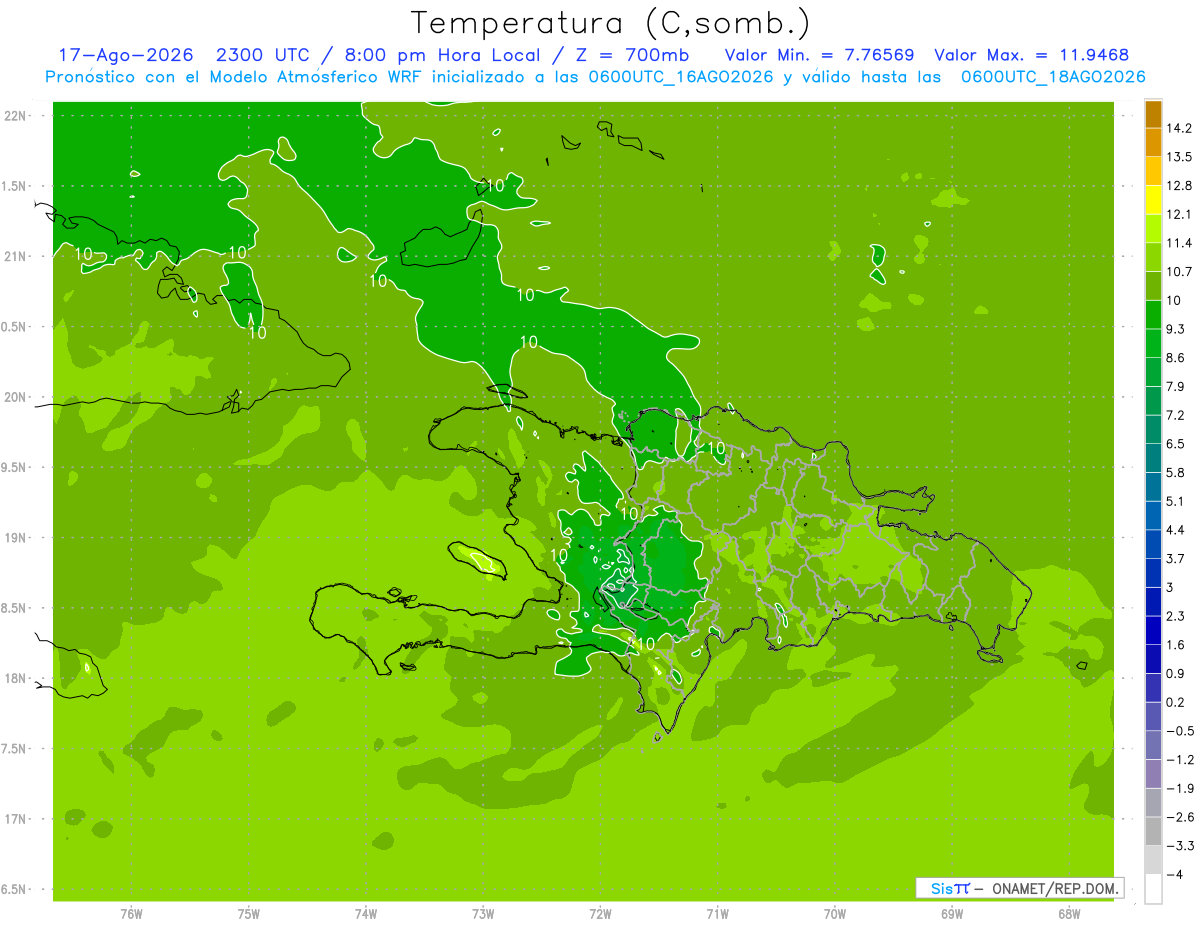Viewport: 1200px width, 927px height.
Task: Click the '75W' longitude axis label
Action: pyautogui.click(x=249, y=913)
